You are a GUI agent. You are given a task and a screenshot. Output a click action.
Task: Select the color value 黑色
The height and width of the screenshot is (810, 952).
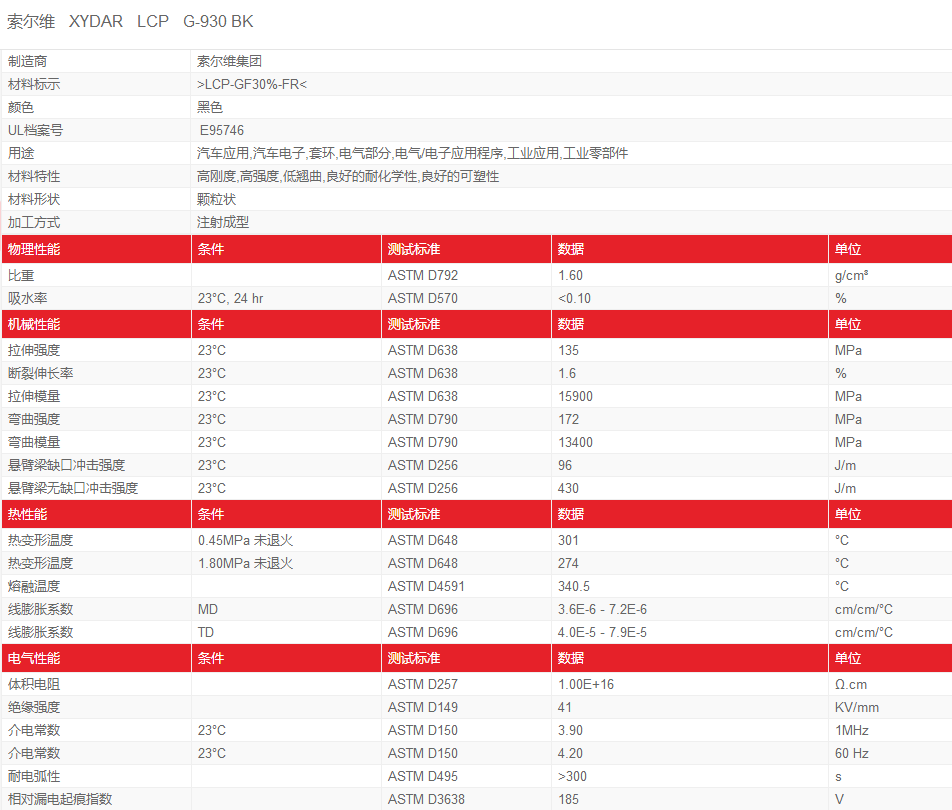[x=209, y=107]
